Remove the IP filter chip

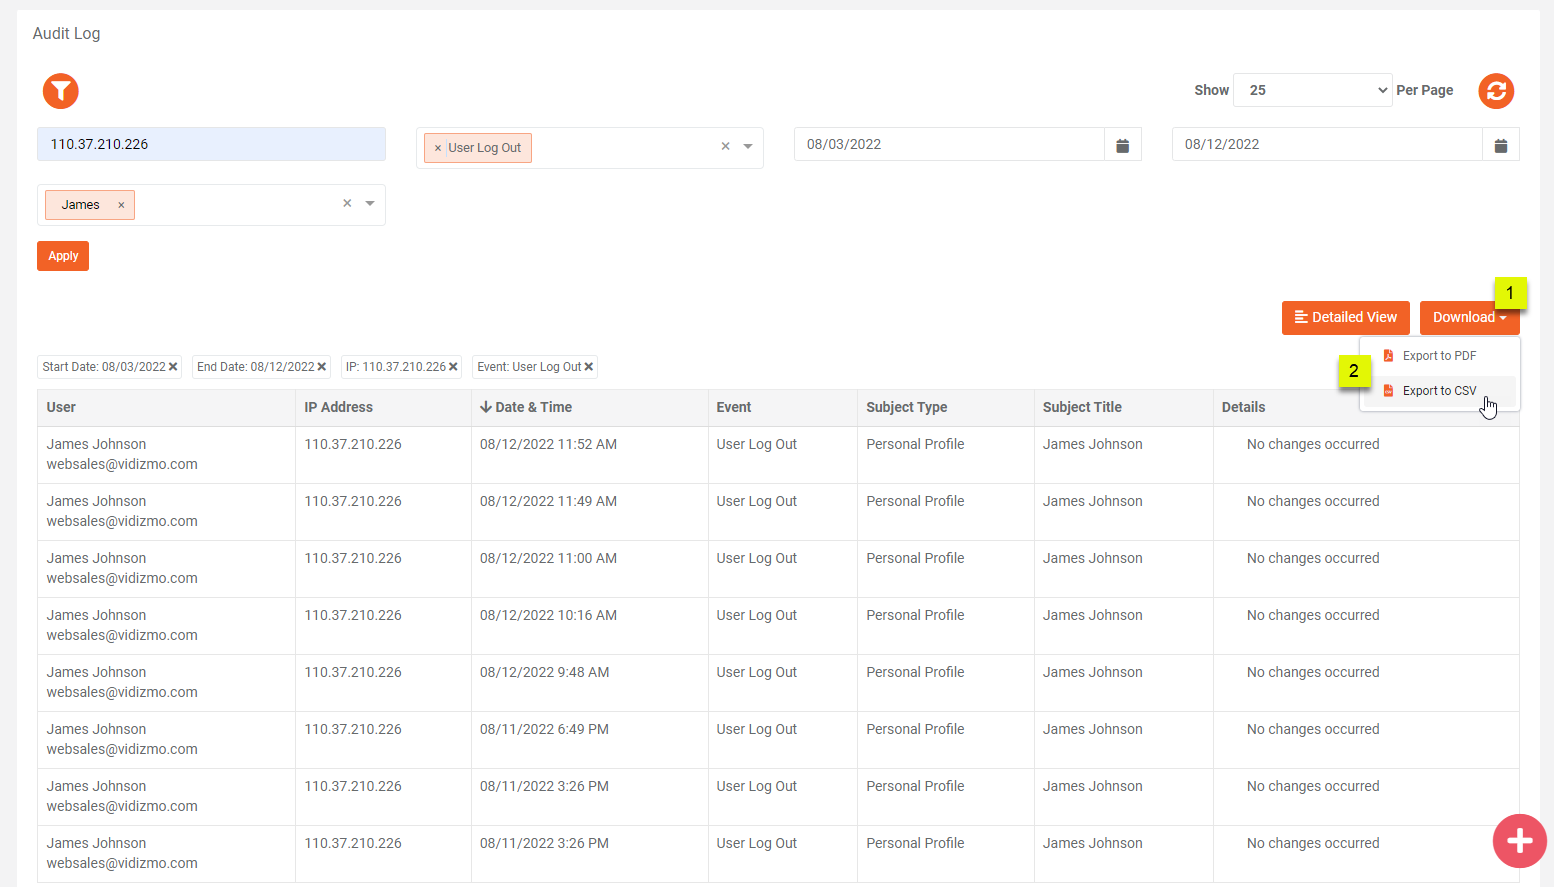pyautogui.click(x=453, y=367)
